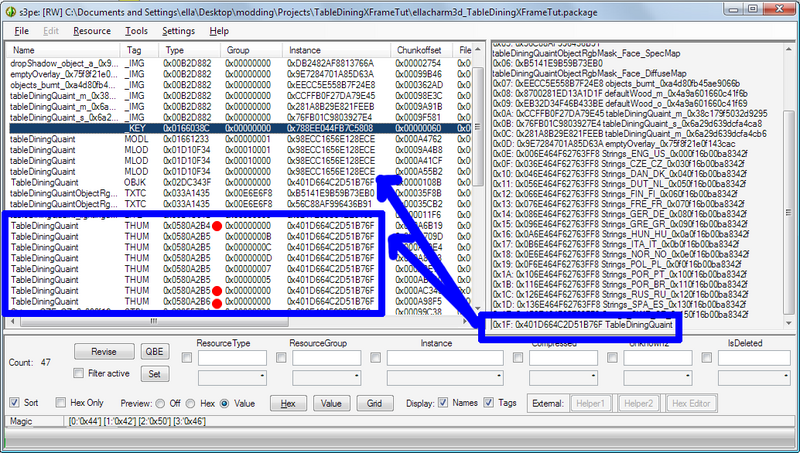Open the dropdown under ResourceType field
The image size is (800, 453).
click(232, 378)
